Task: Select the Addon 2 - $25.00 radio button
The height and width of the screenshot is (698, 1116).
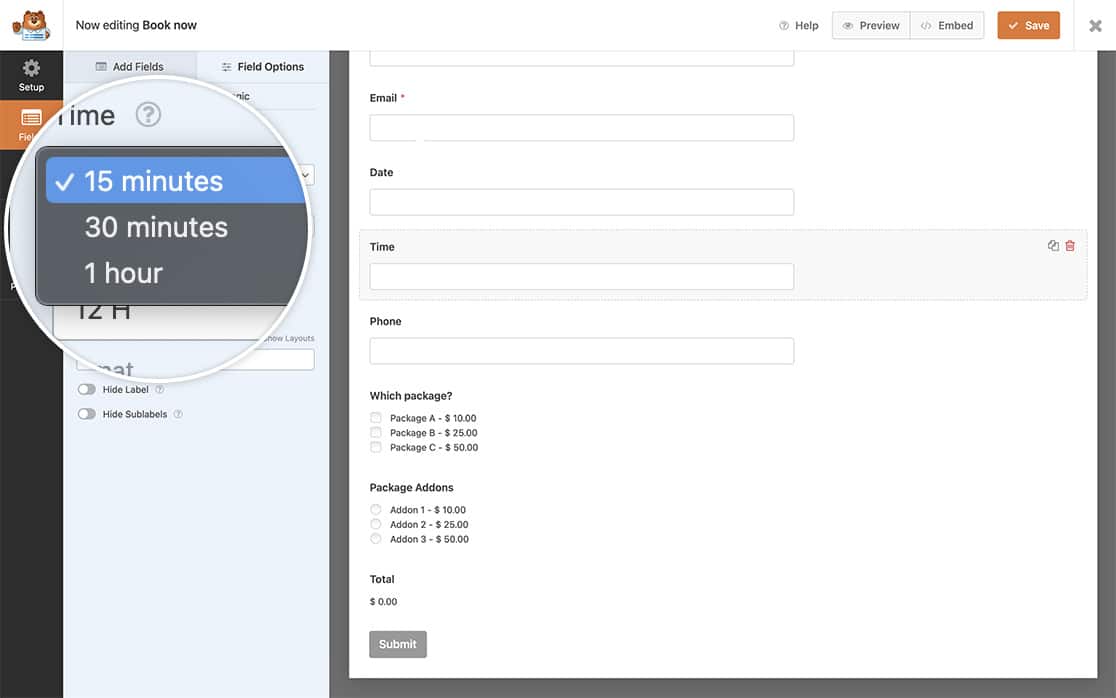Action: 375,524
